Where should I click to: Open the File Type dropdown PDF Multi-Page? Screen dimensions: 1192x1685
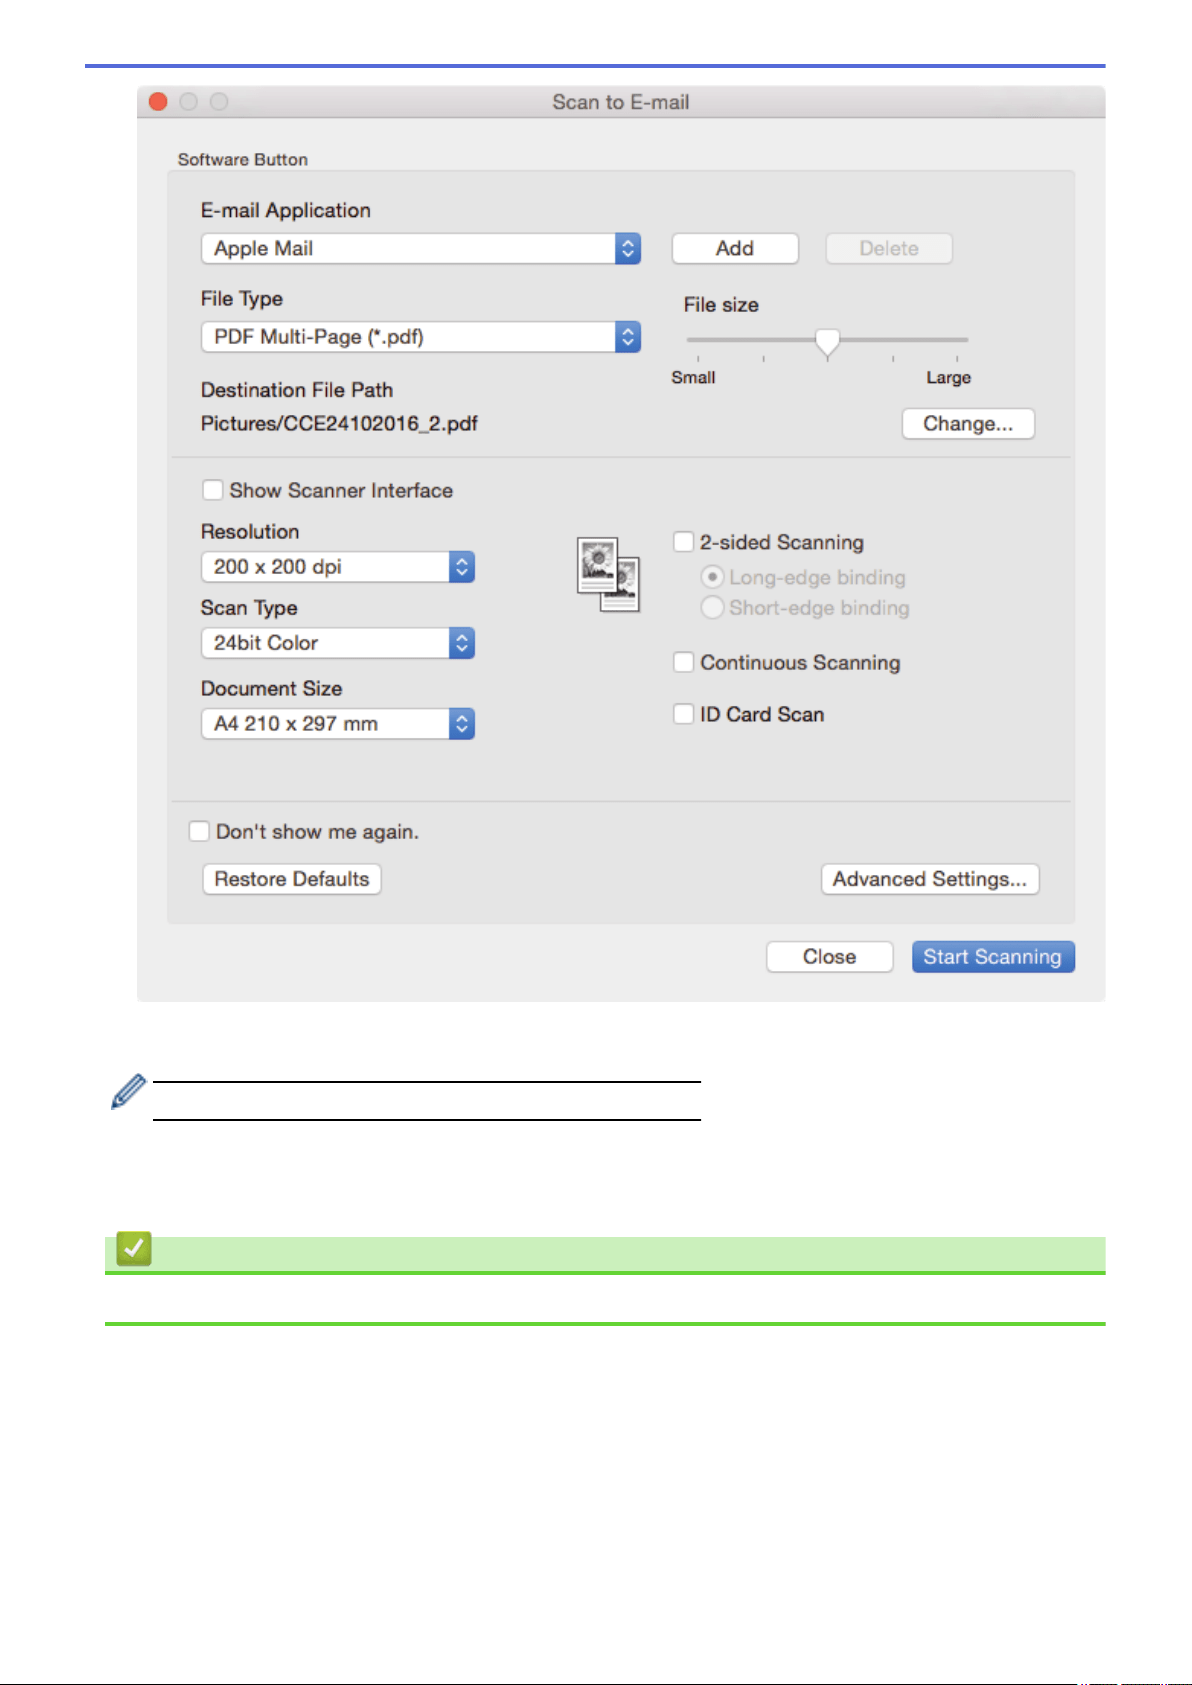[x=421, y=337]
